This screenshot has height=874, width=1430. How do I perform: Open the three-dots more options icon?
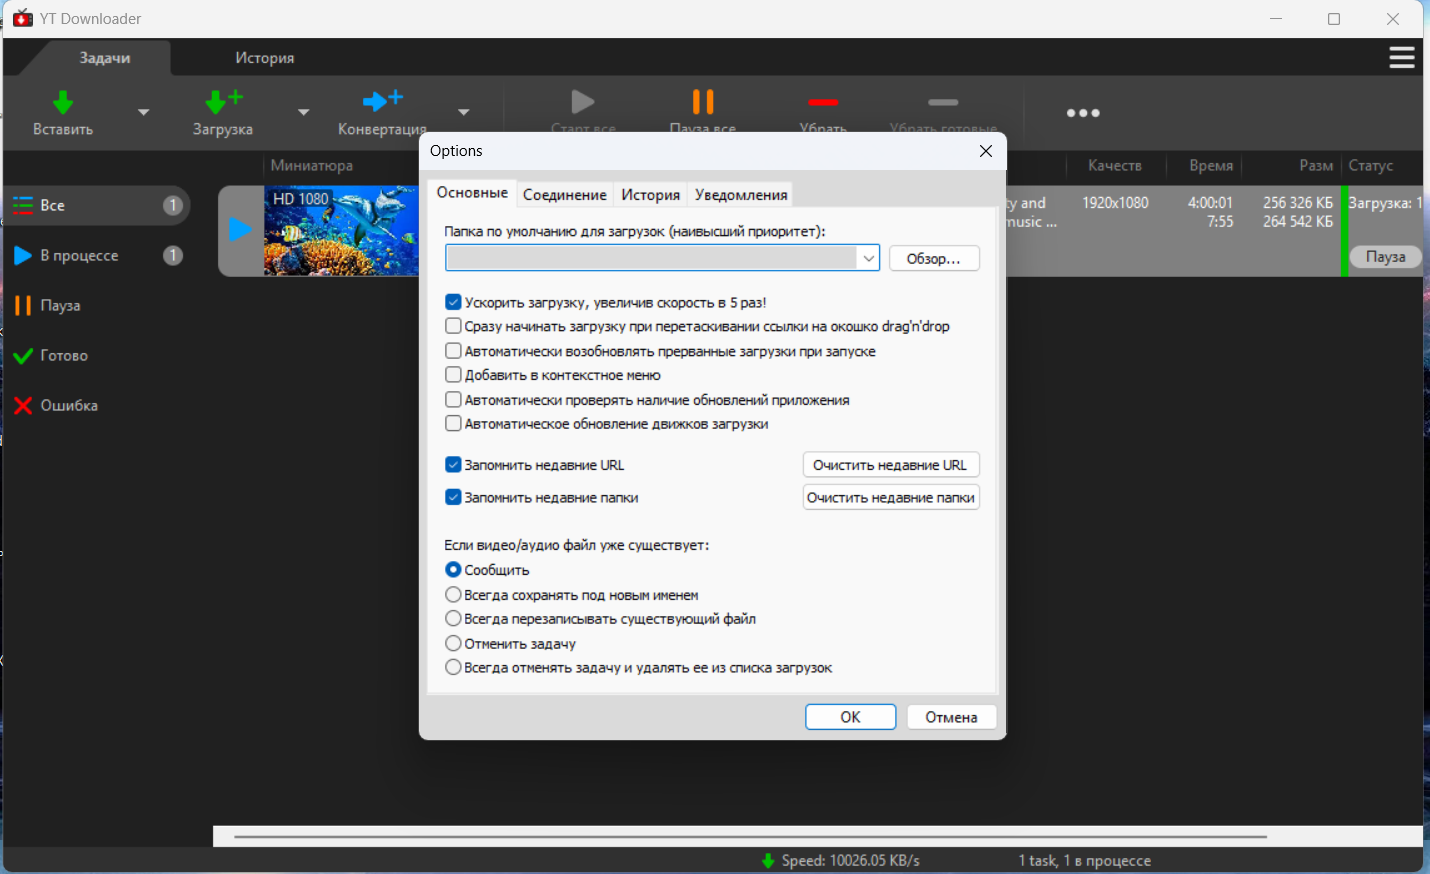coord(1083,113)
